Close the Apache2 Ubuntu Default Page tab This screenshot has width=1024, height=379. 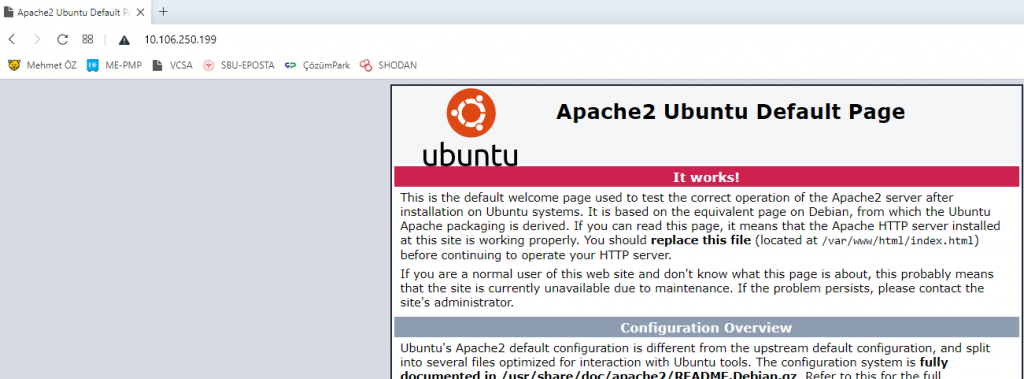pos(140,12)
